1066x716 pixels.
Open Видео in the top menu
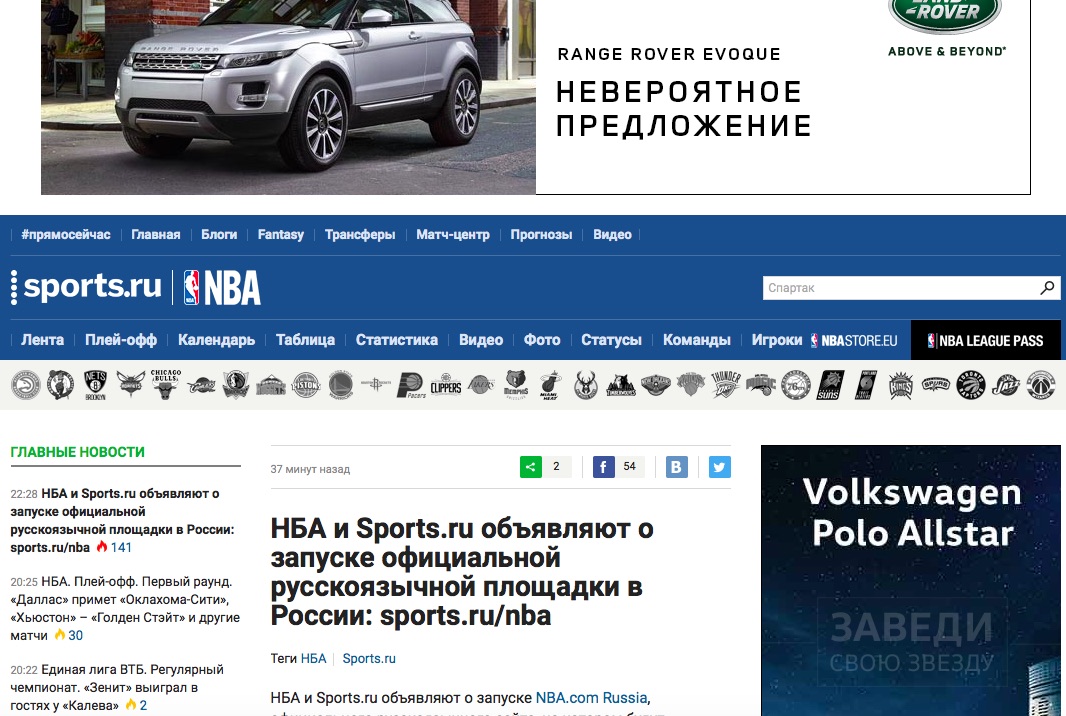[x=612, y=235]
